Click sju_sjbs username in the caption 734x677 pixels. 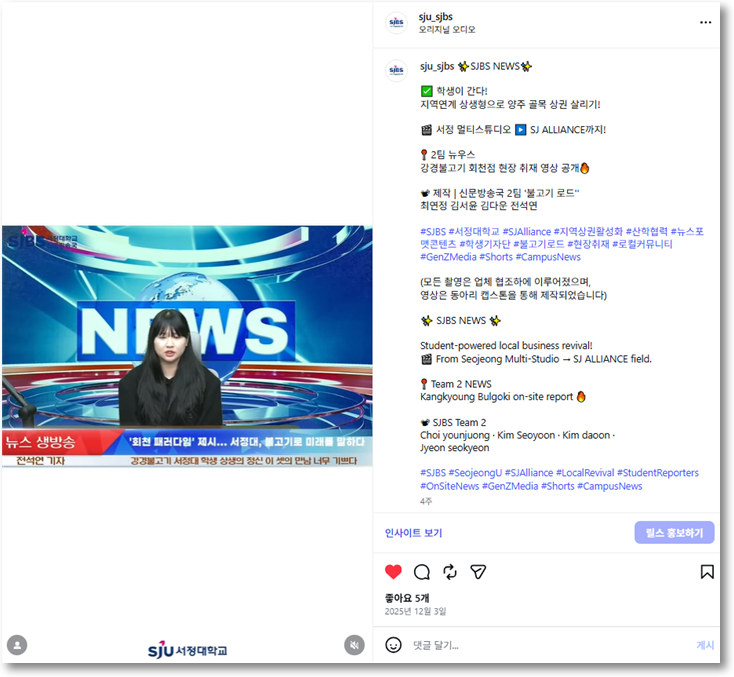437,66
